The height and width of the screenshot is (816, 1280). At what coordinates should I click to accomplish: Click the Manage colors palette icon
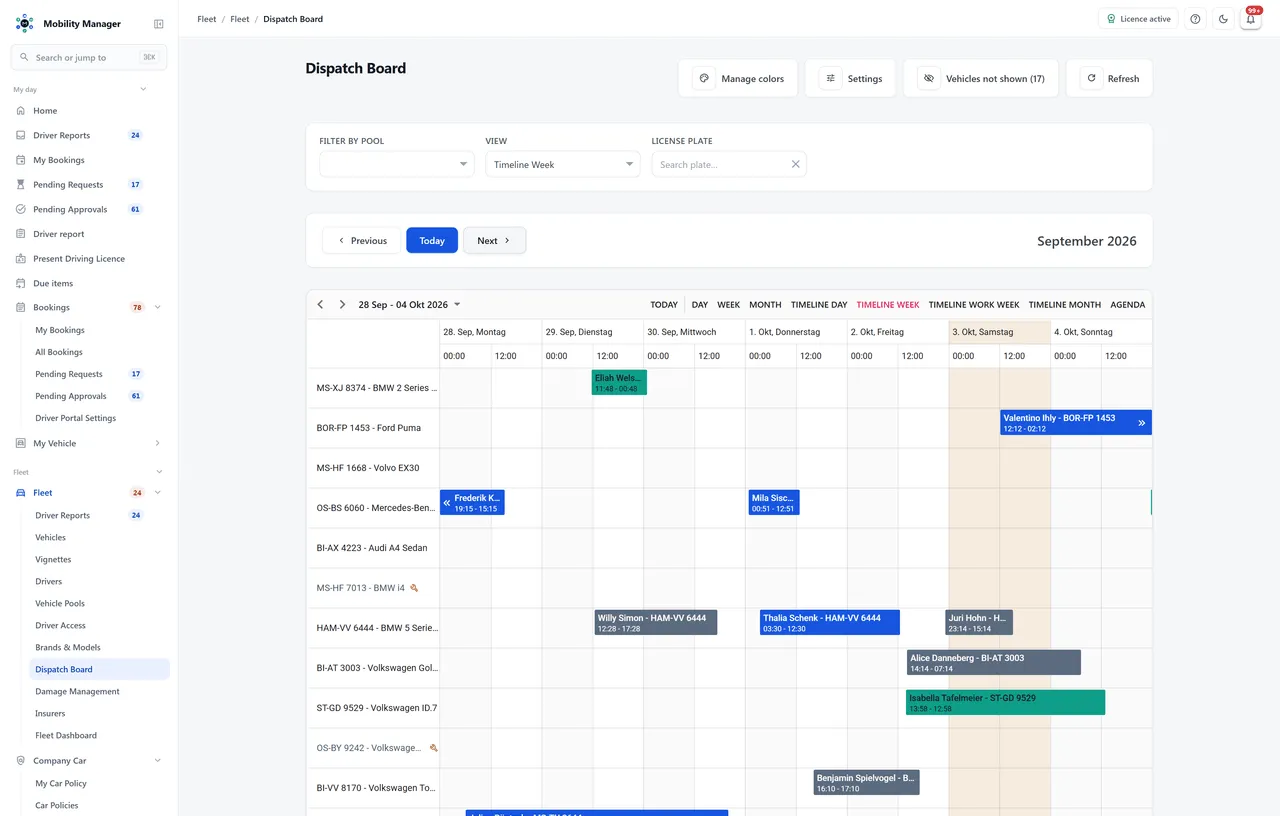pyautogui.click(x=704, y=78)
